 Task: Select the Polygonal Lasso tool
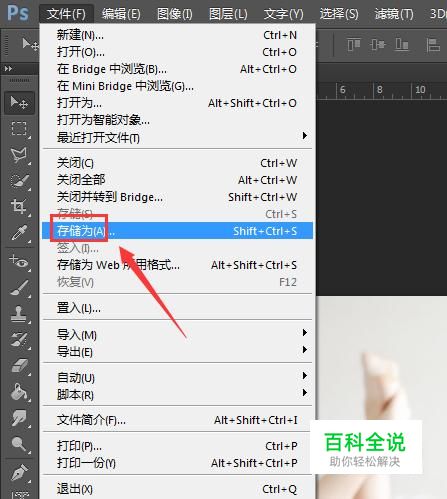(19, 155)
